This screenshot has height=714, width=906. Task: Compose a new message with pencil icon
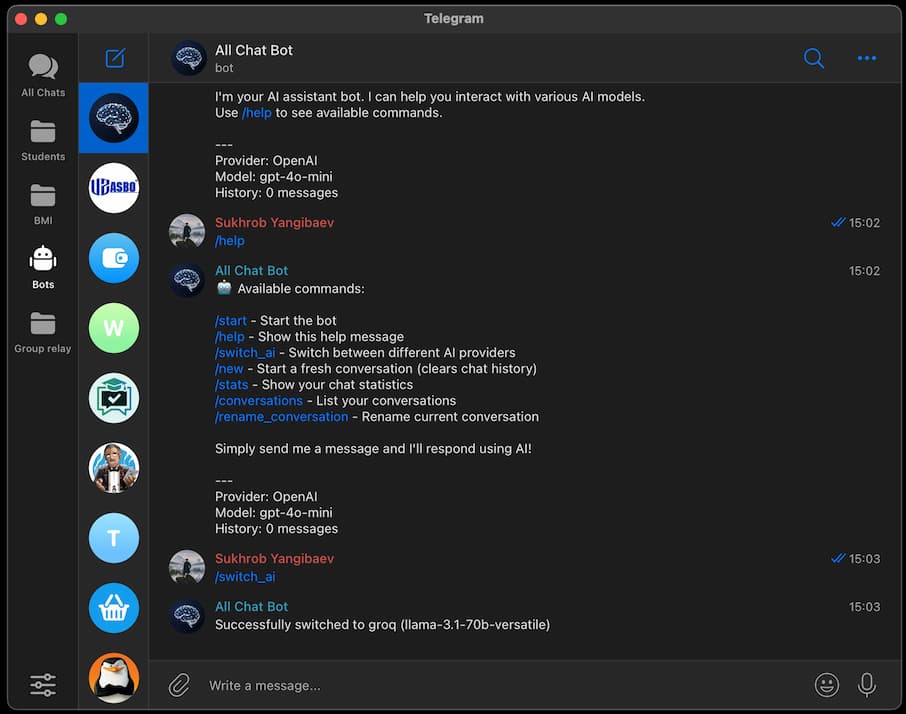pyautogui.click(x=115, y=58)
